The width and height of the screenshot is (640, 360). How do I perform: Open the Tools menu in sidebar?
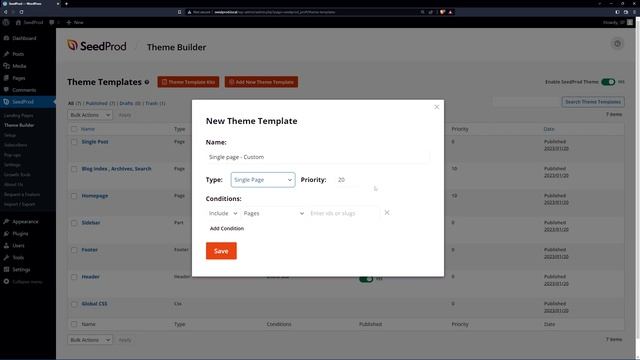click(x=18, y=258)
